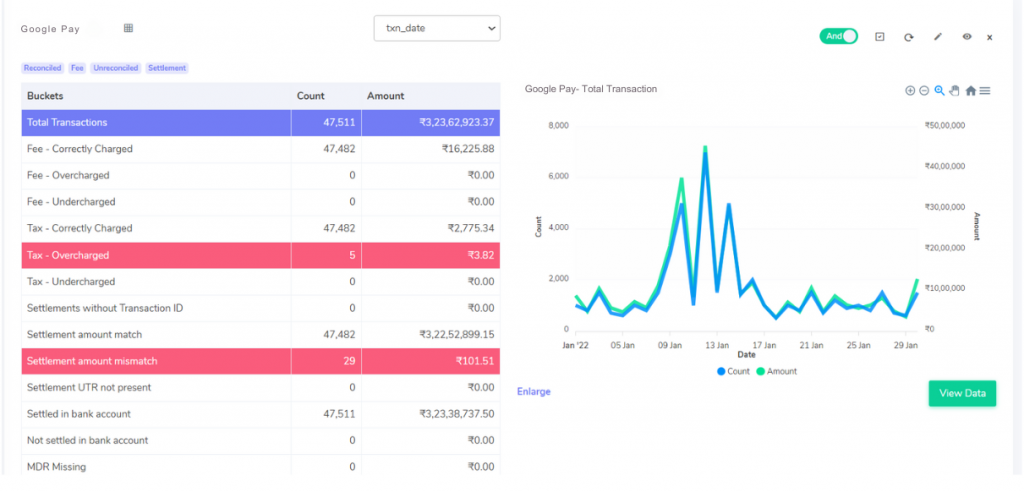Toggle the Count series in the legend

click(x=733, y=371)
